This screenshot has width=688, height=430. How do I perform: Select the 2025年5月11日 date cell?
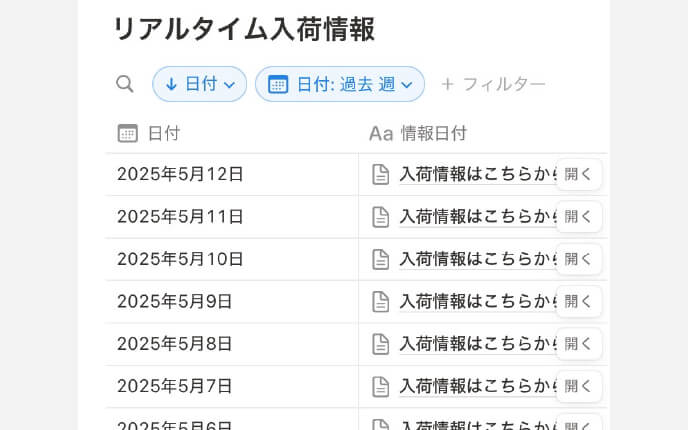pos(232,217)
